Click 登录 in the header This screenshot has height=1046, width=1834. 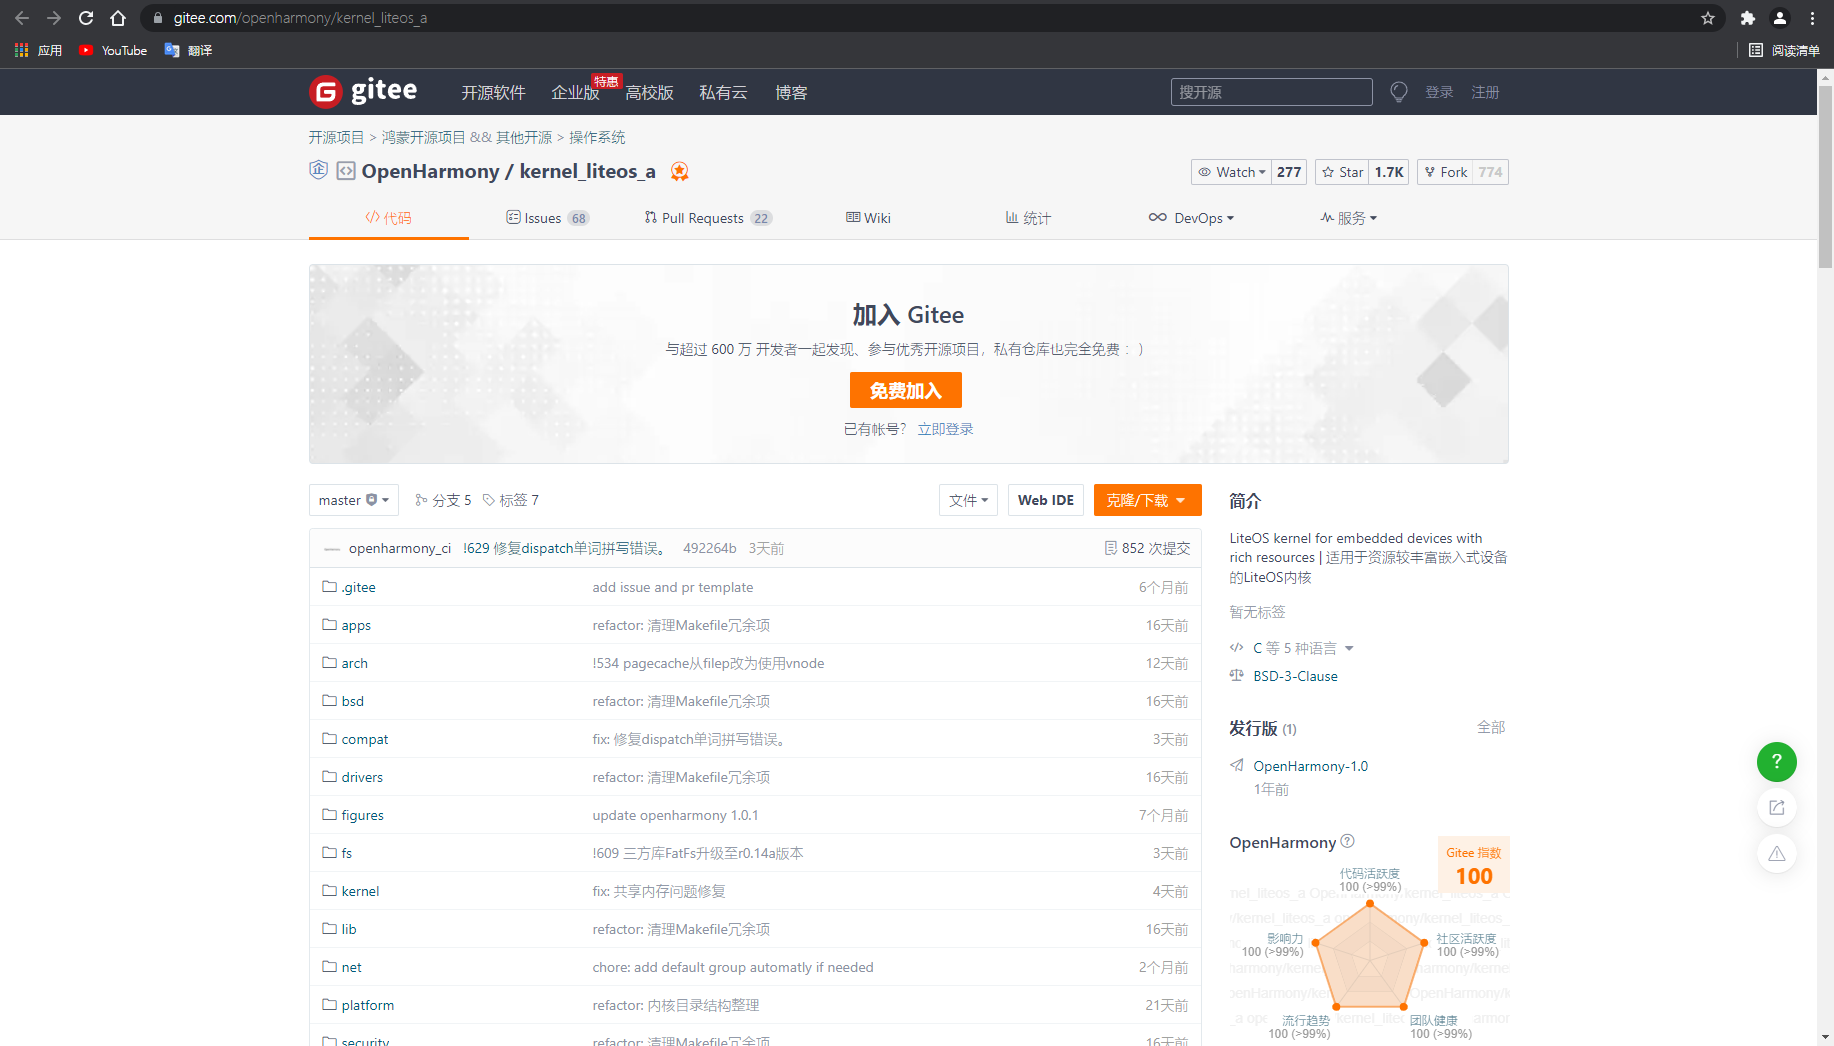(1439, 92)
